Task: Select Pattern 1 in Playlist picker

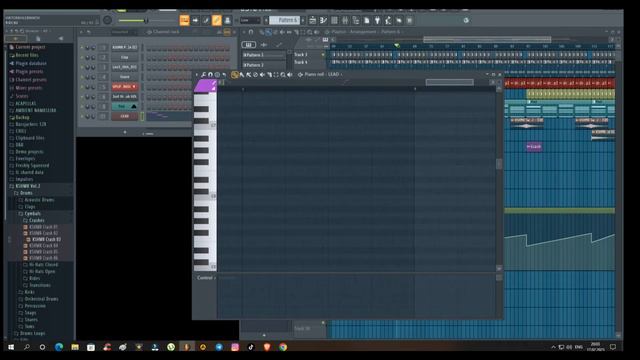Action: 264,55
